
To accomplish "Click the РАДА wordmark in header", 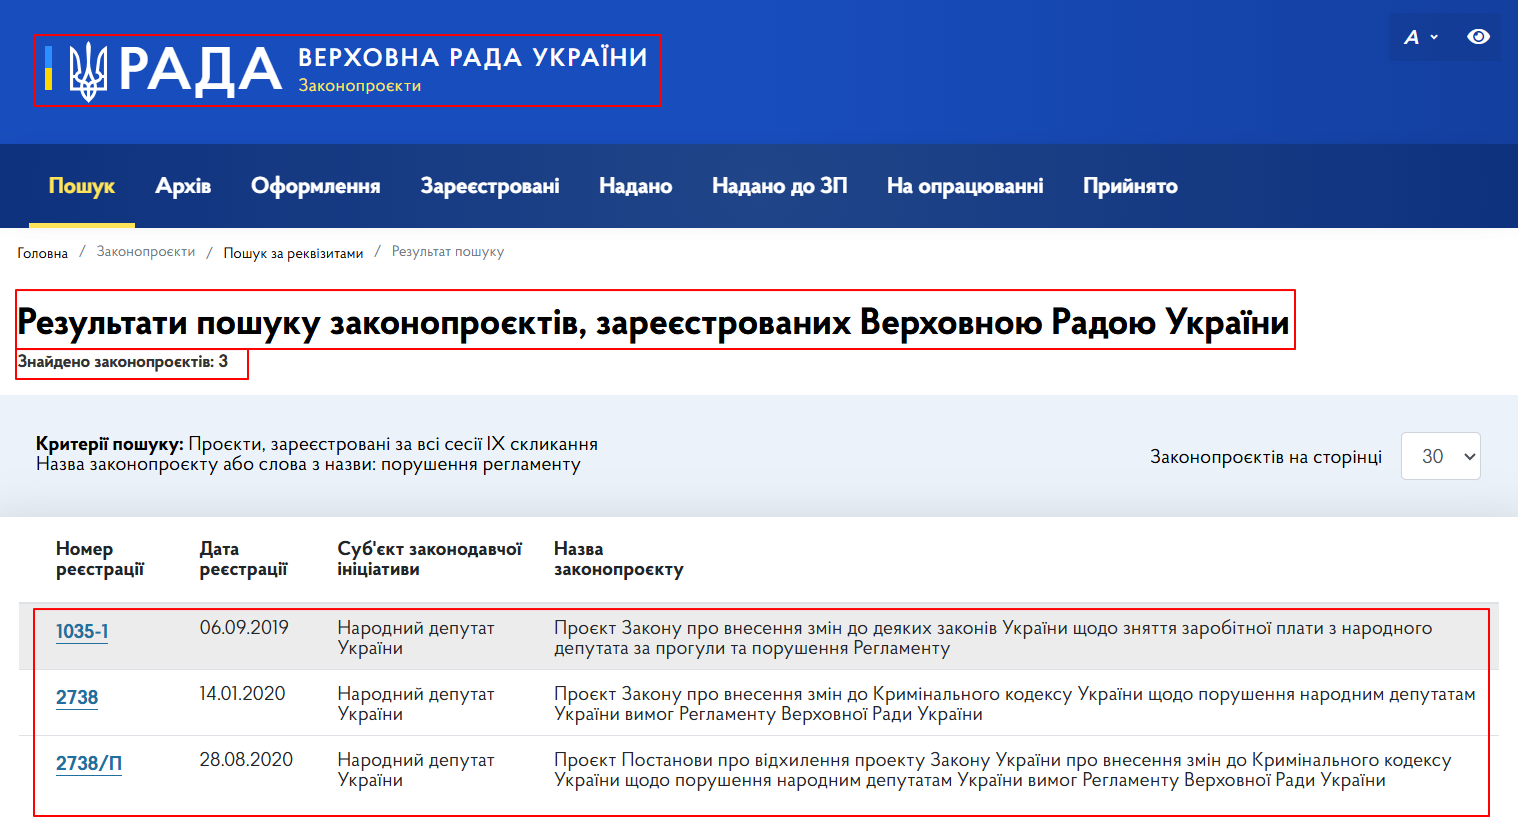I will (201, 71).
